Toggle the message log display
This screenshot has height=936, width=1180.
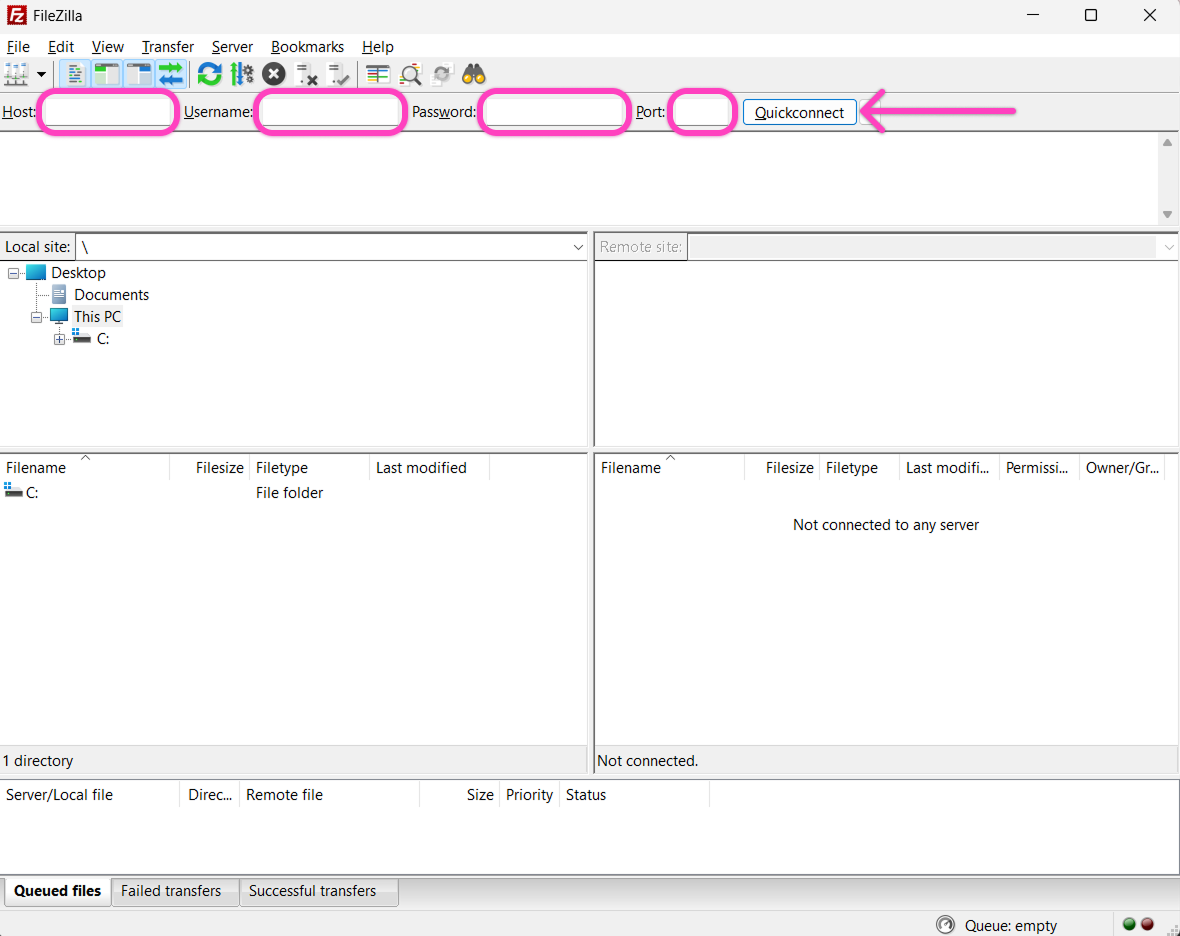tap(75, 74)
